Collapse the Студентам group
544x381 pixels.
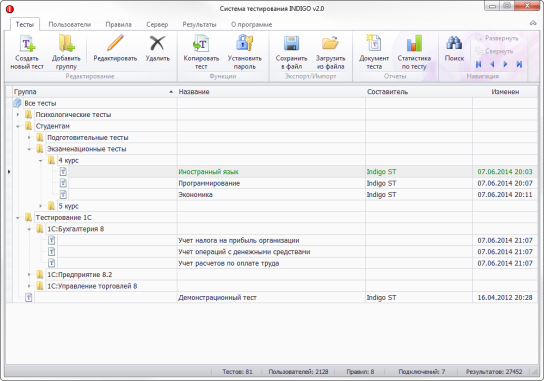[18, 126]
